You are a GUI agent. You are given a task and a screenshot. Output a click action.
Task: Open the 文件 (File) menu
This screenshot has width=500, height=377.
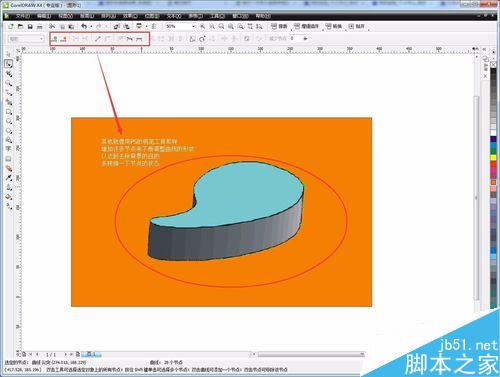tap(22, 16)
